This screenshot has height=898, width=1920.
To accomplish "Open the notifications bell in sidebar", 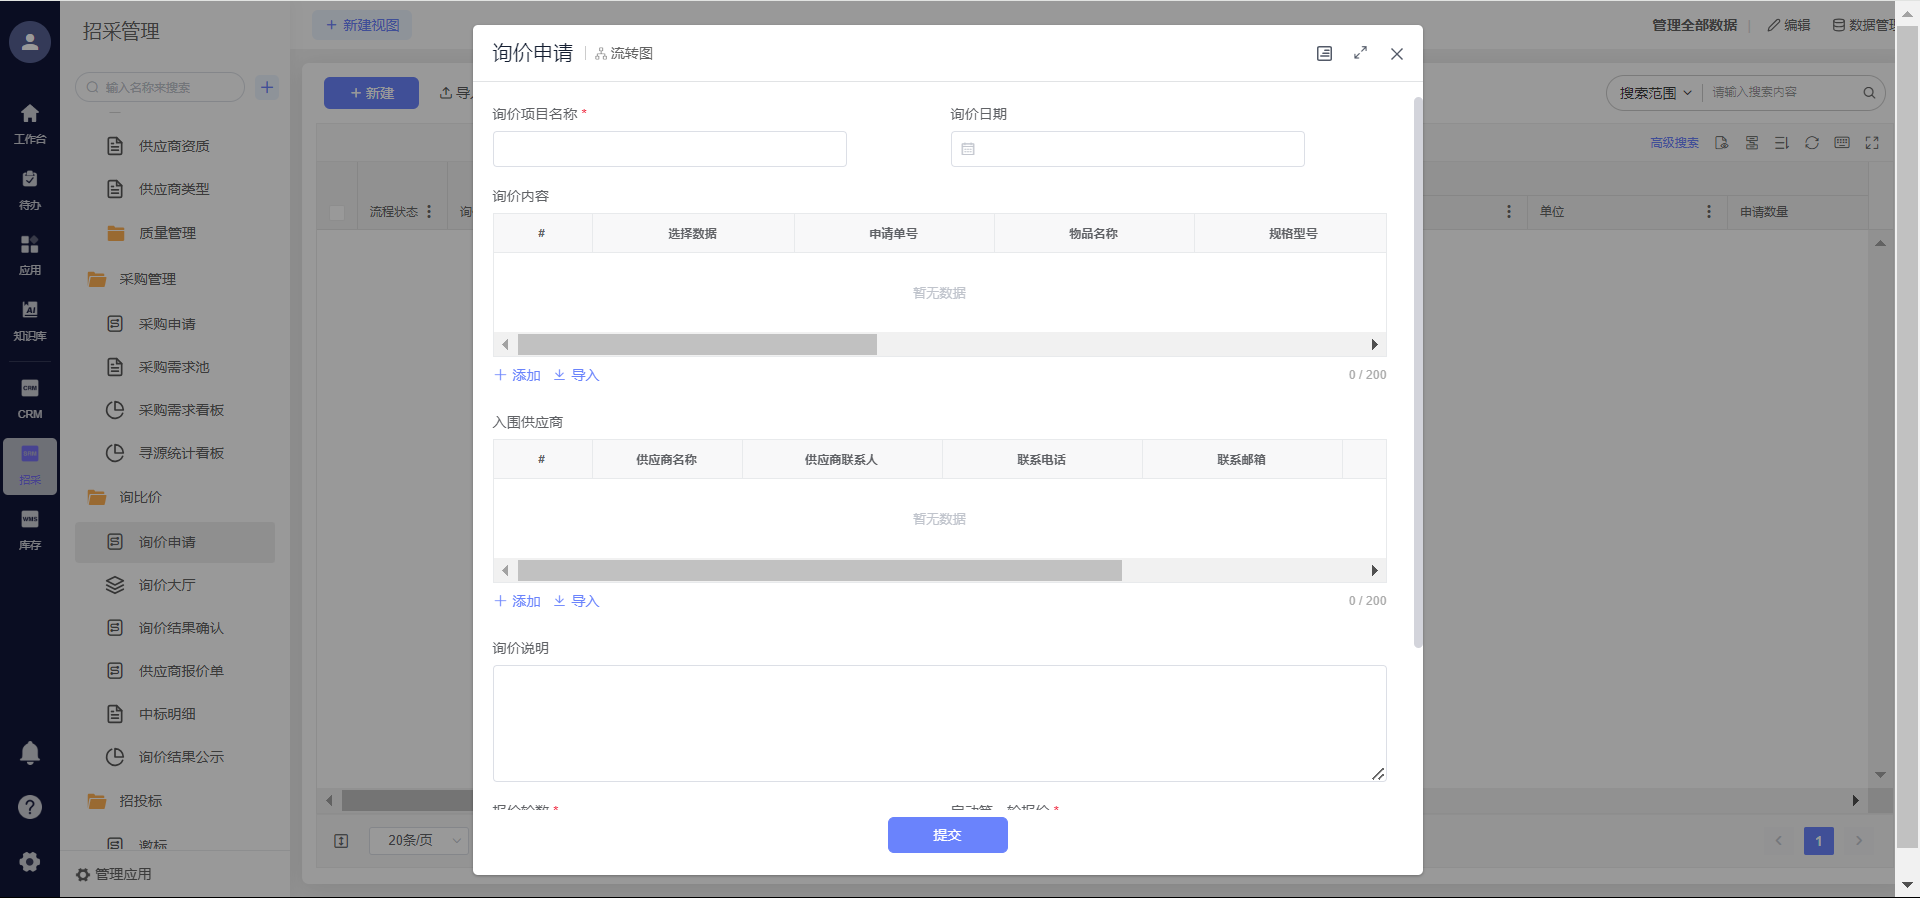I will tap(30, 753).
